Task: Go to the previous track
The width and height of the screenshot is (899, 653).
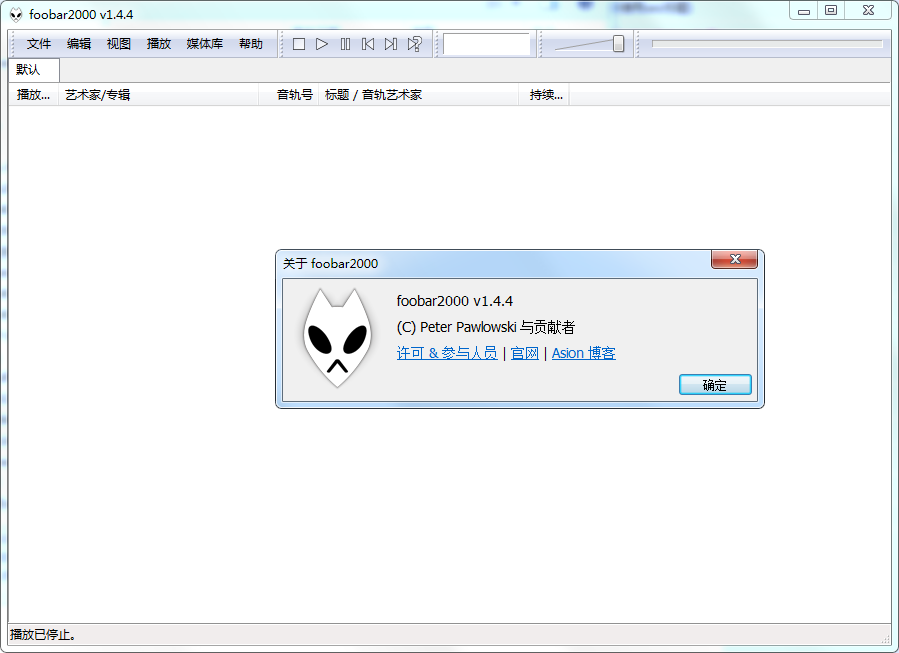Action: click(368, 44)
